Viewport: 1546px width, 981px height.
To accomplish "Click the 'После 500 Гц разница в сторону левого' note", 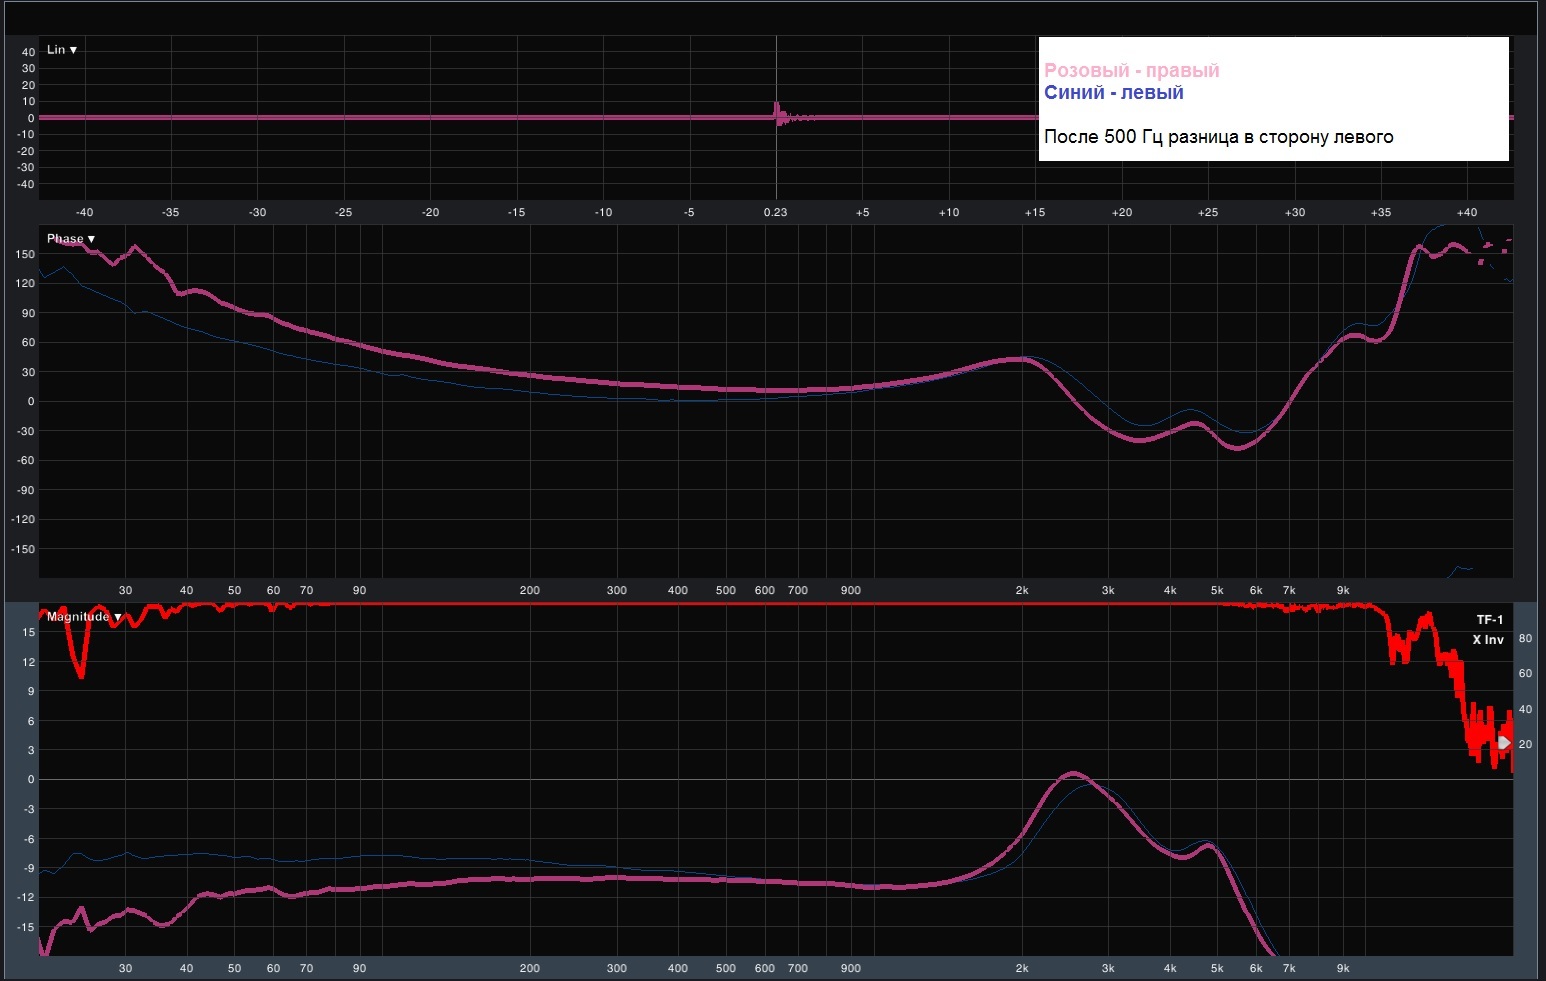I will point(1218,137).
